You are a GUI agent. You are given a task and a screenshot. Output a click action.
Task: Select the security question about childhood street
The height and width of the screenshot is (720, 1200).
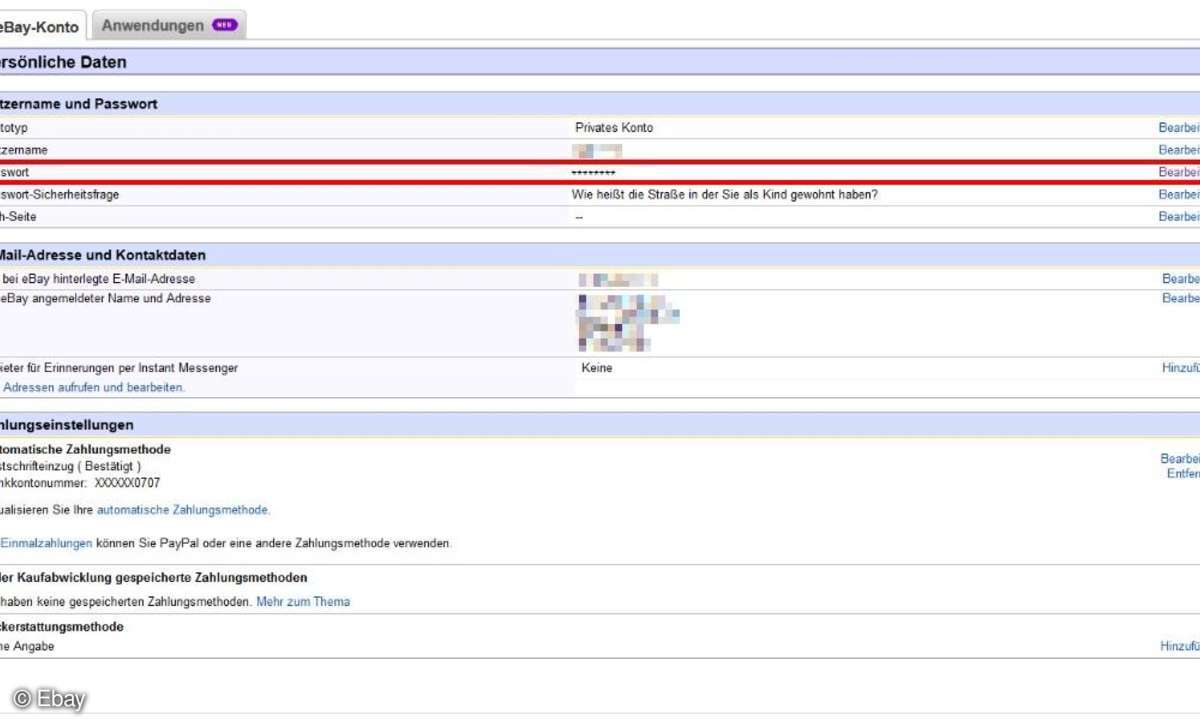click(725, 194)
